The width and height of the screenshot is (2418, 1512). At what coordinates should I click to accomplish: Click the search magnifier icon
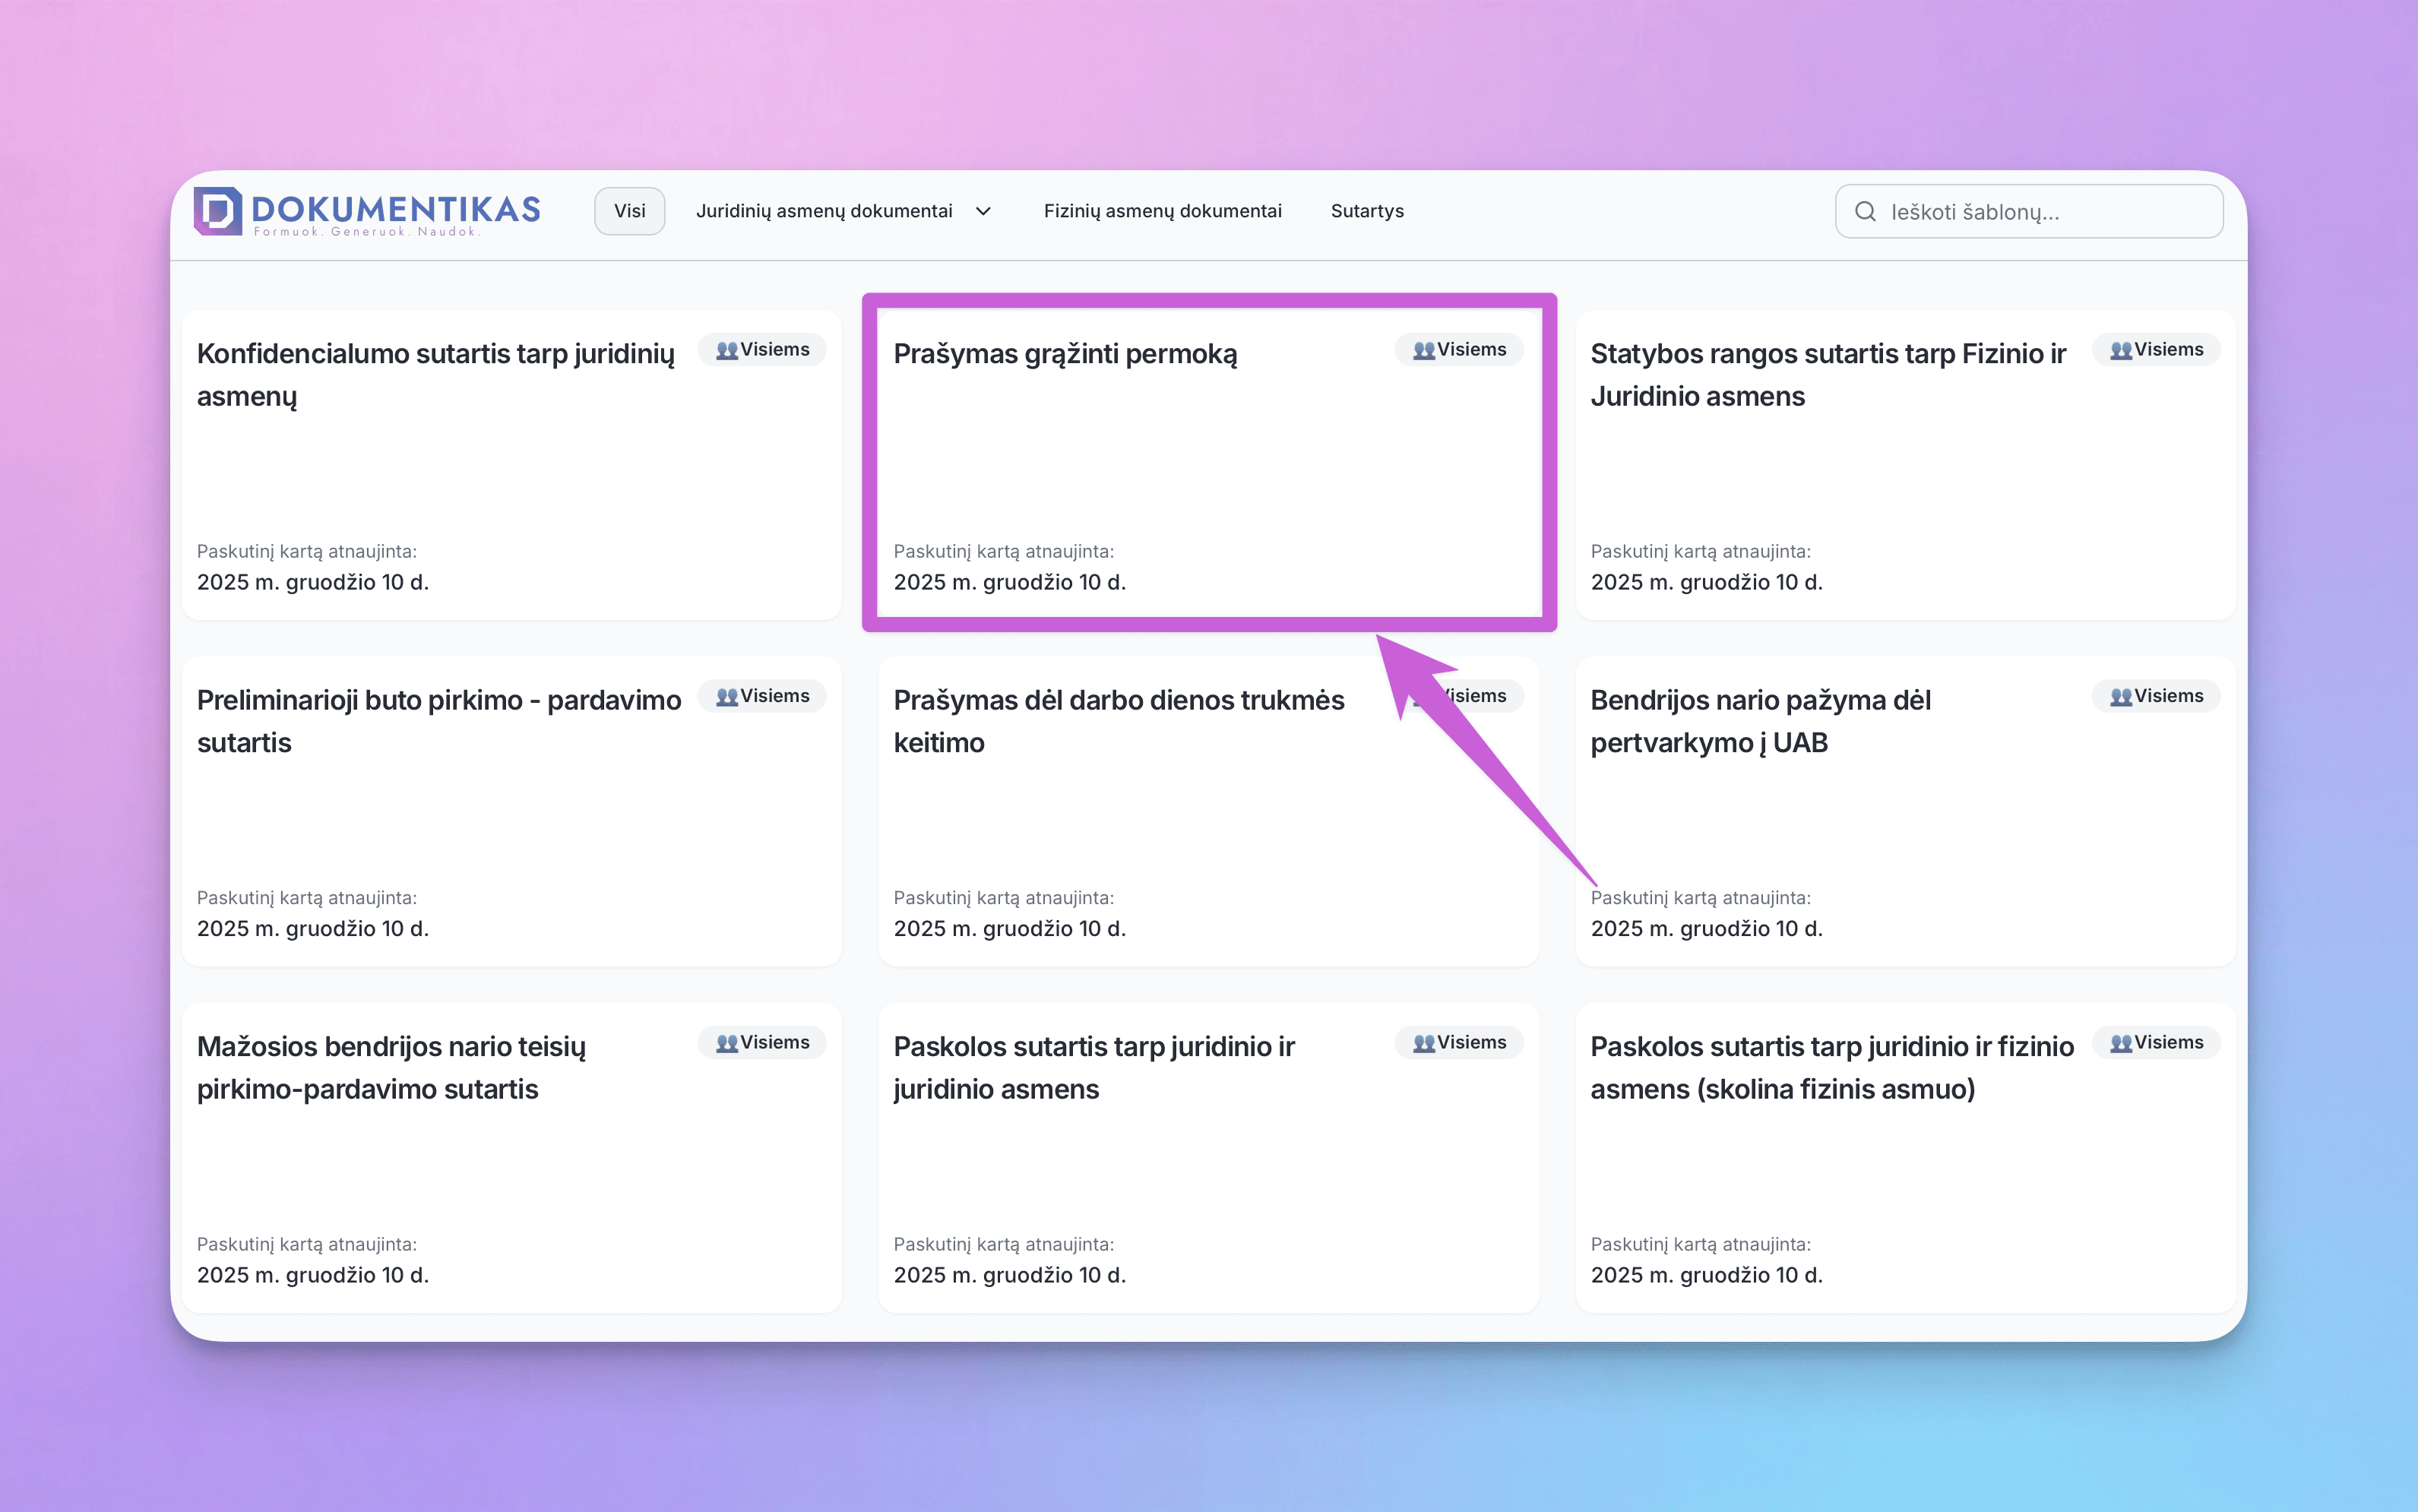pyautogui.click(x=1865, y=211)
